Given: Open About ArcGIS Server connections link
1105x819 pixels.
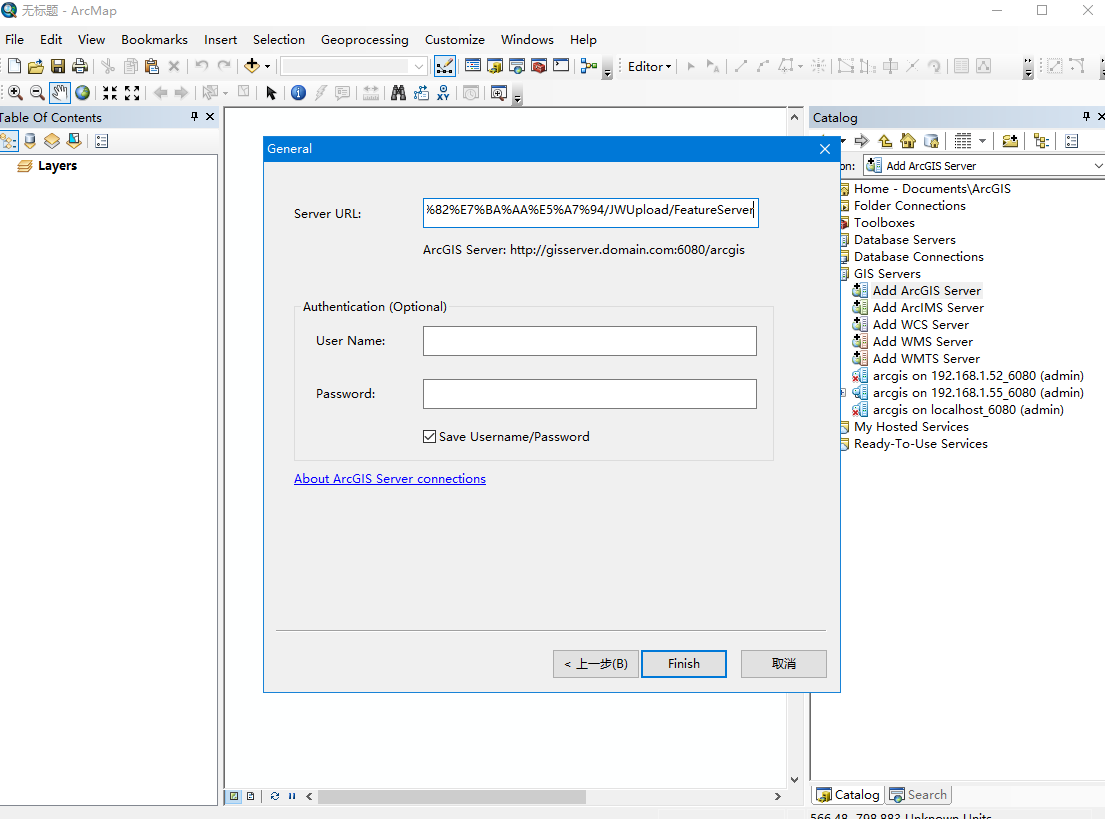Looking at the screenshot, I should click(x=390, y=478).
